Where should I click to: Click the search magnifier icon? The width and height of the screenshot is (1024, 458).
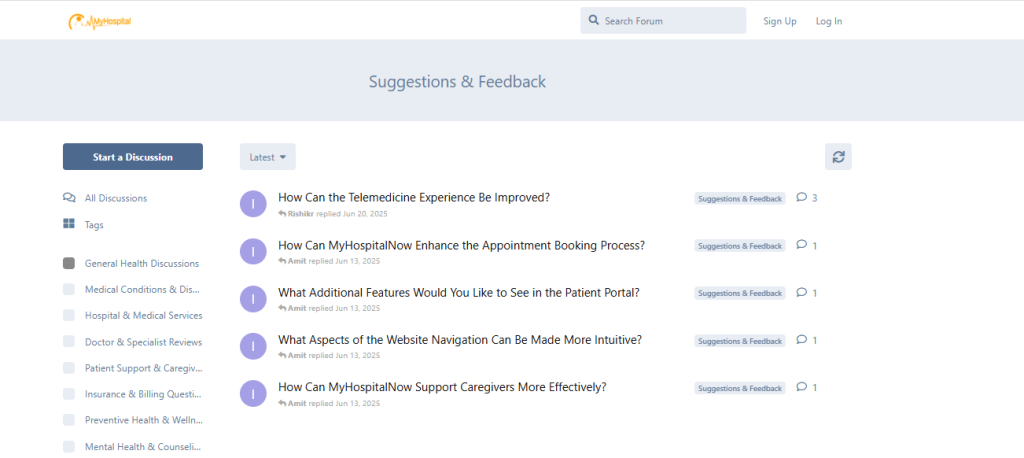594,20
